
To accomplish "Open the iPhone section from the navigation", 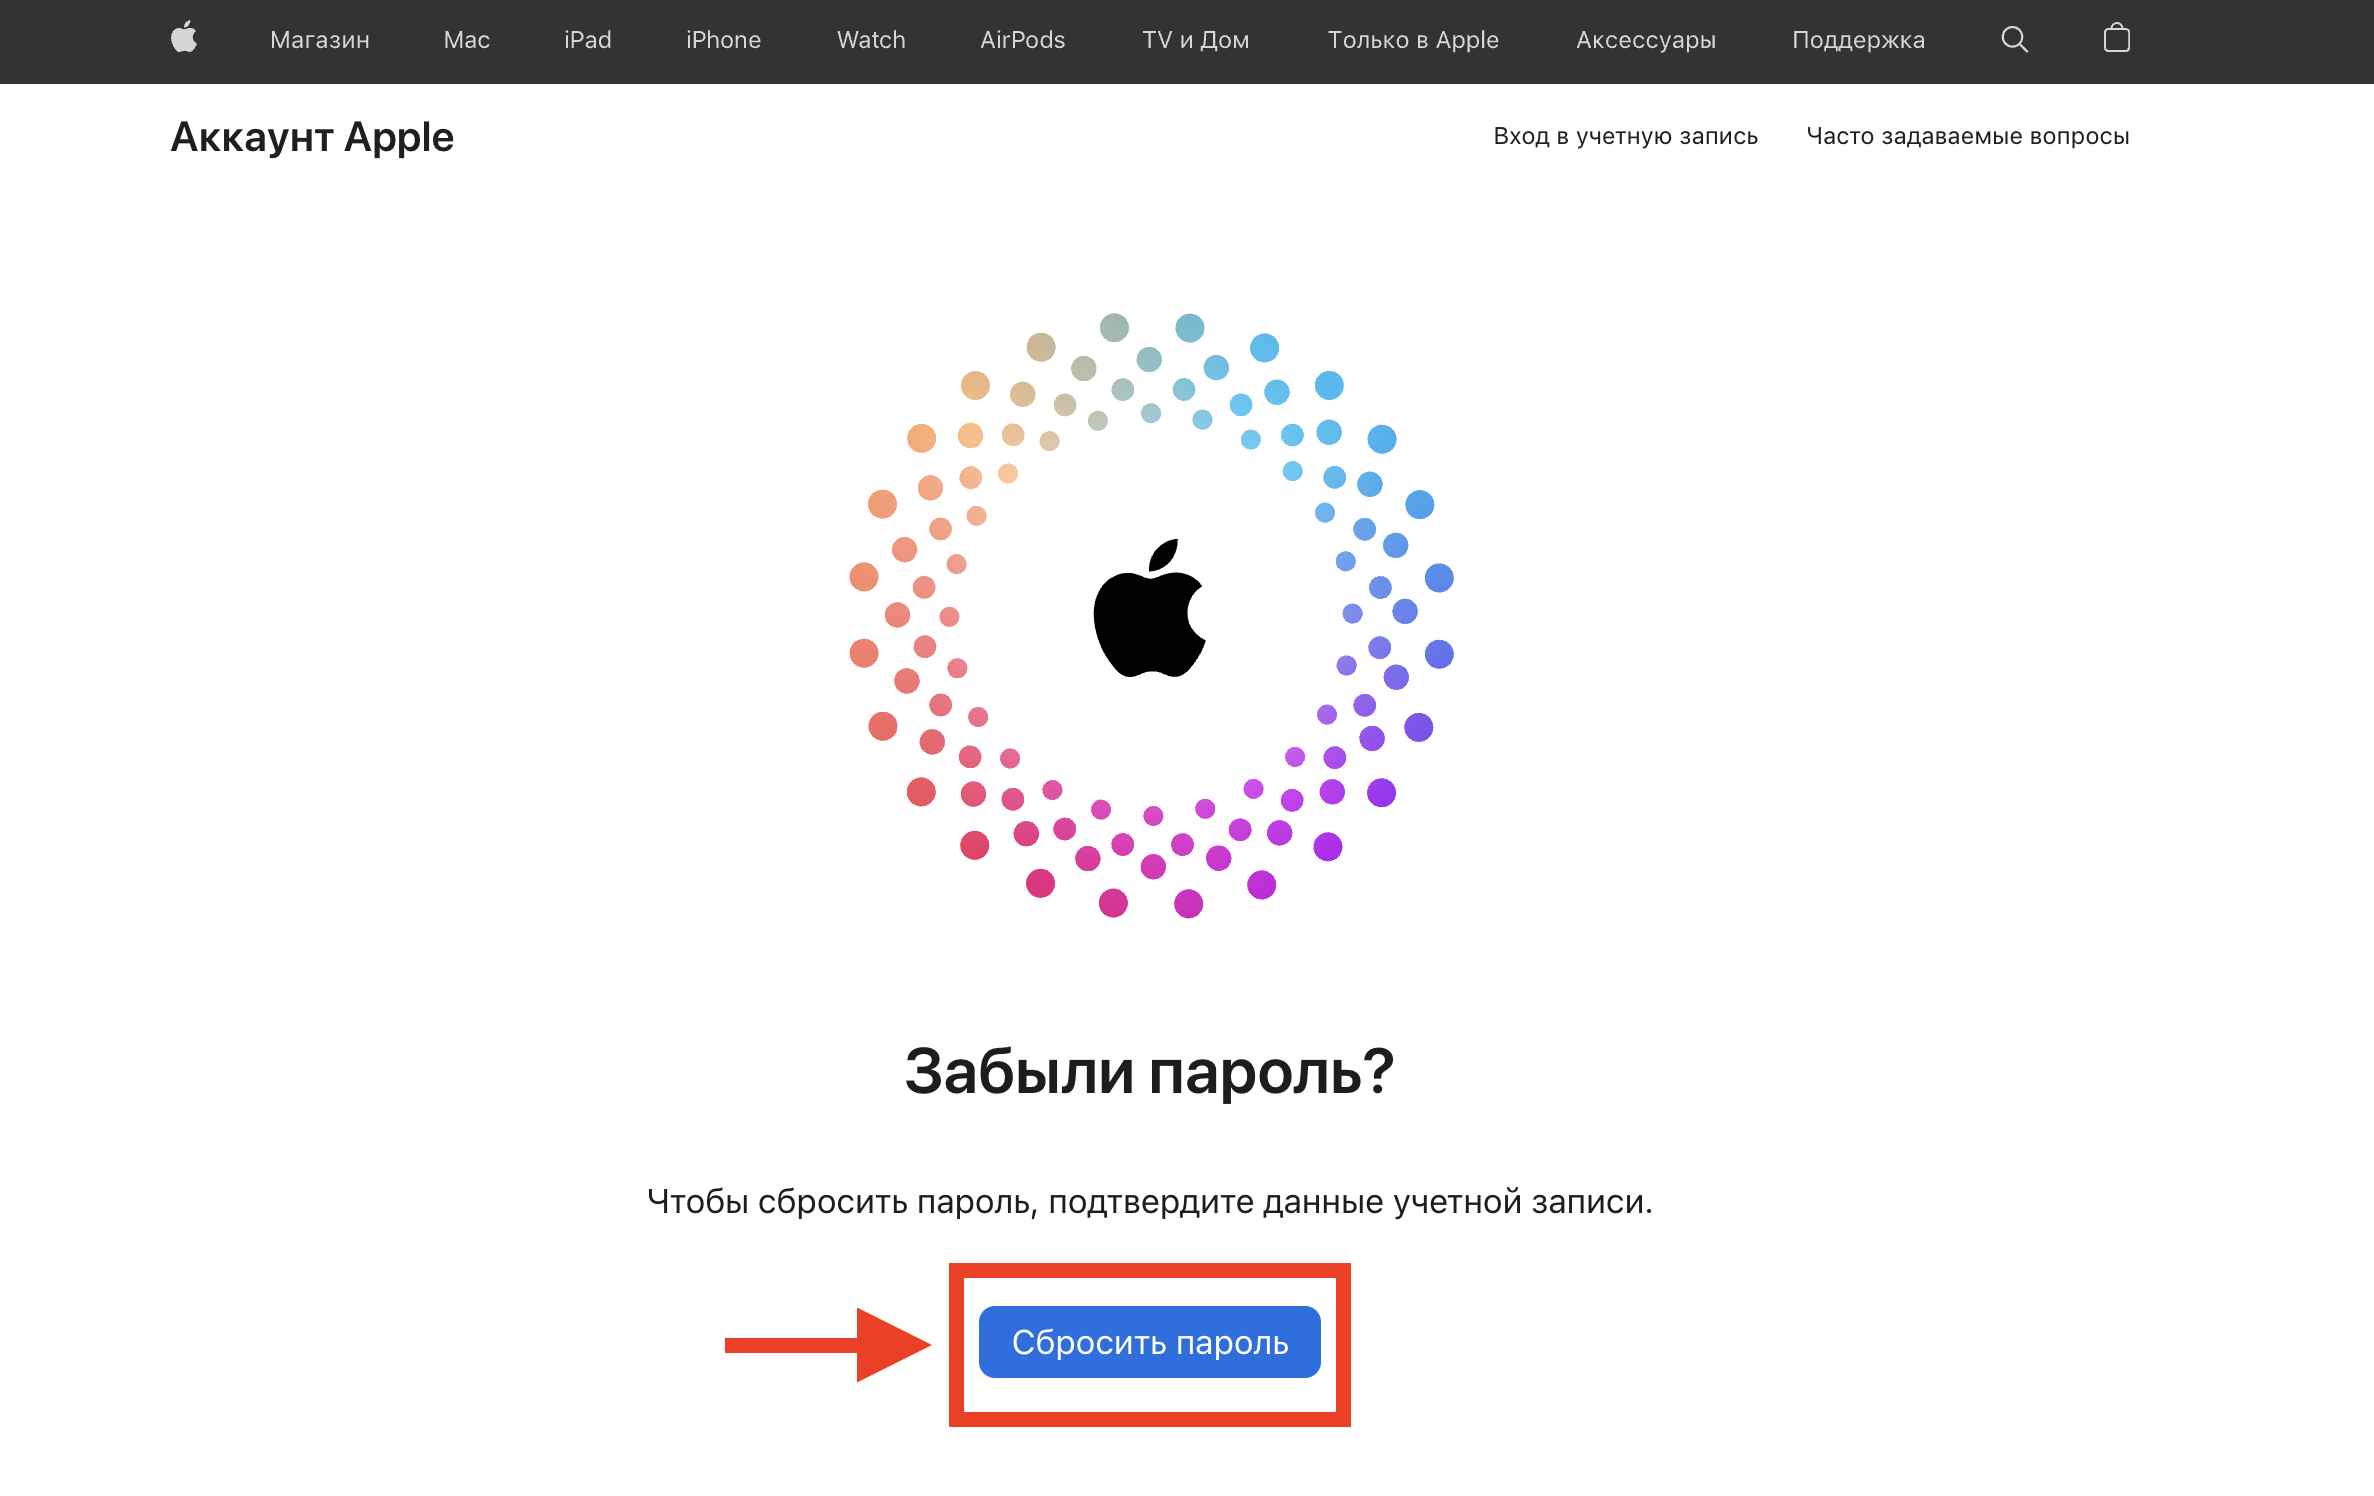I will tap(723, 40).
